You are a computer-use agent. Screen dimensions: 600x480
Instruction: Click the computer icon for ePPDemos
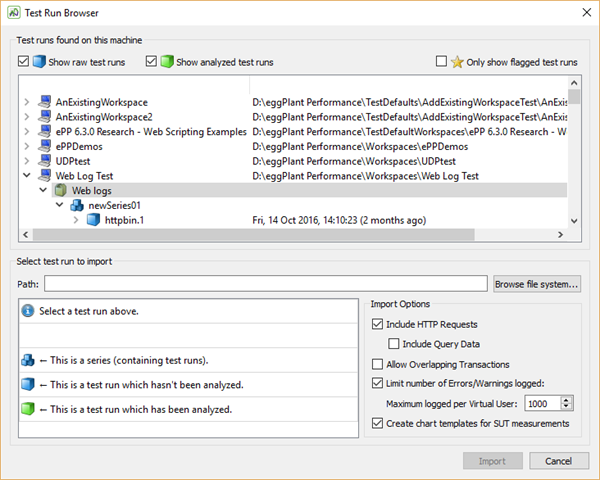click(44, 146)
